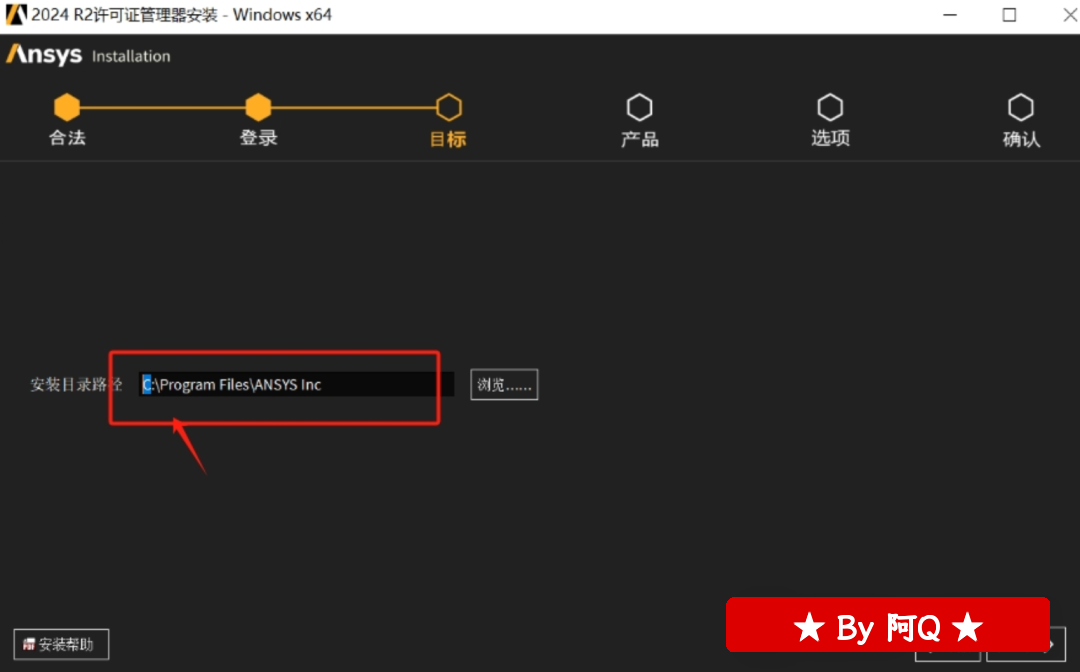Click the Ansys title bar app icon

tap(16, 14)
